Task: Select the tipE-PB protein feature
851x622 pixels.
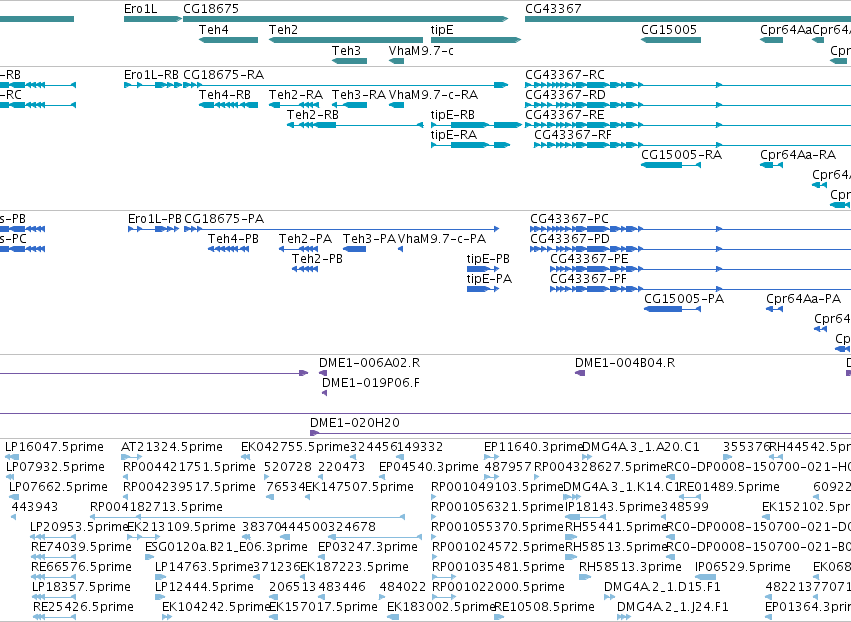Action: coord(483,269)
